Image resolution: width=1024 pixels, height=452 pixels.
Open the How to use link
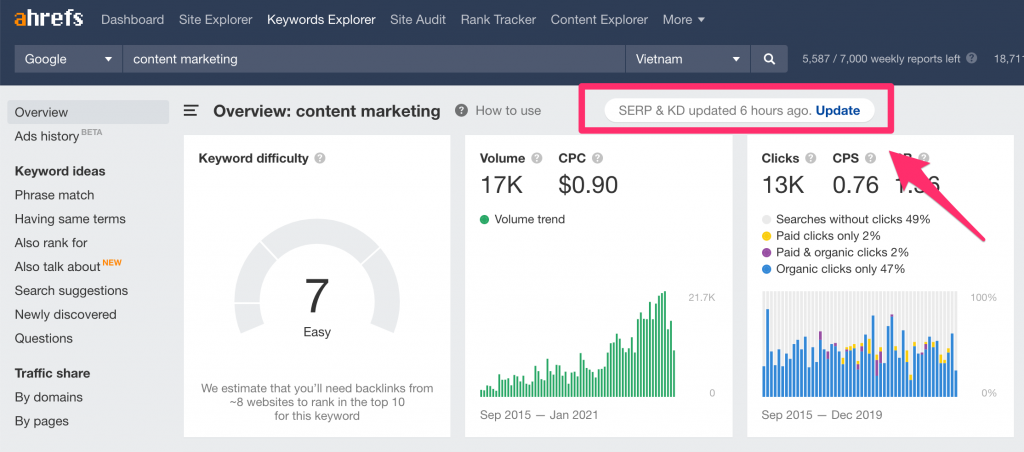point(508,110)
